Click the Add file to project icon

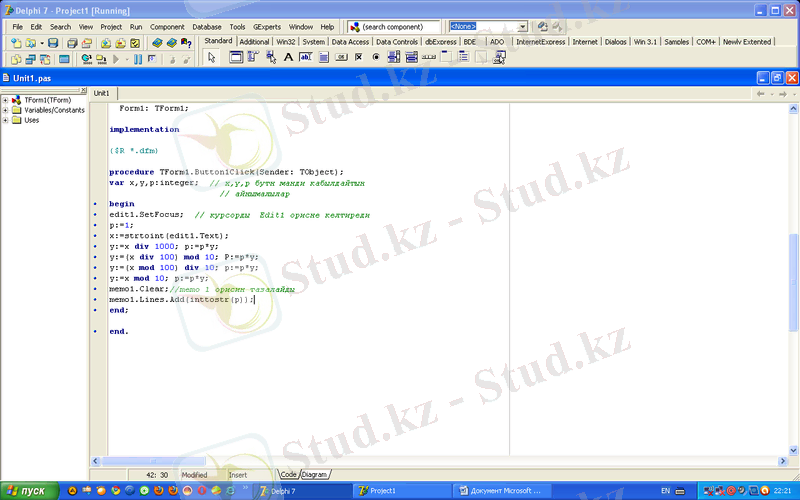tap(106, 43)
